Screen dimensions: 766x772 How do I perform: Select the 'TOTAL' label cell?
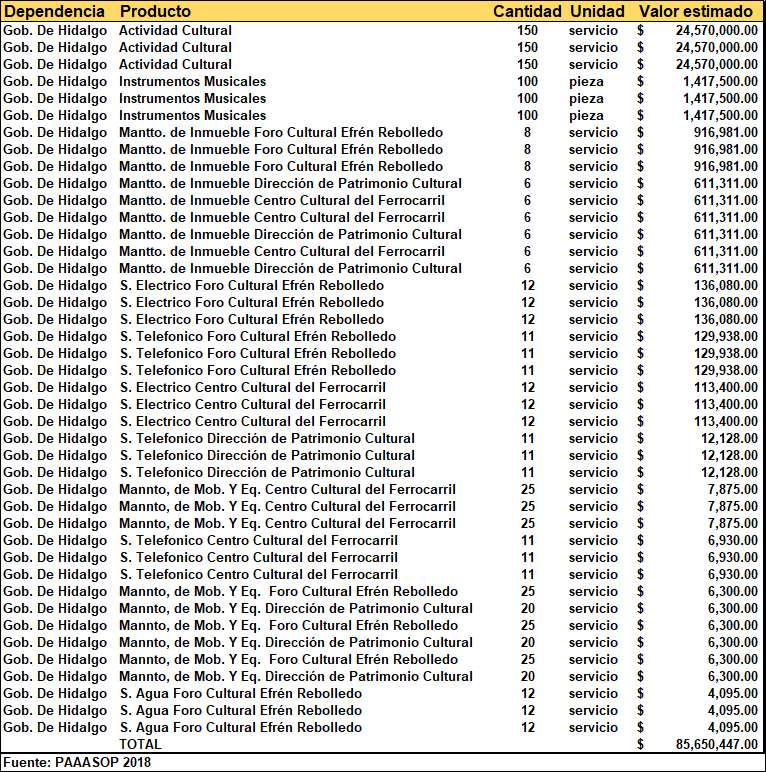[140, 744]
